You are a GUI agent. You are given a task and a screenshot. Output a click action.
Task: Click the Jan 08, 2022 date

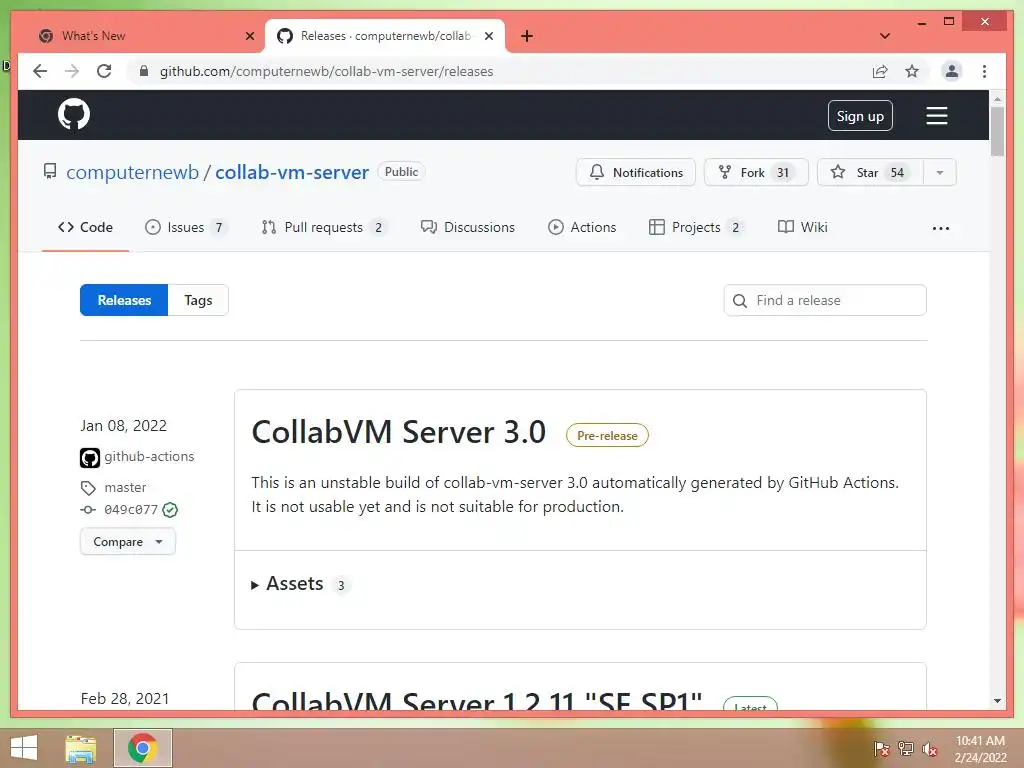[x=123, y=426]
